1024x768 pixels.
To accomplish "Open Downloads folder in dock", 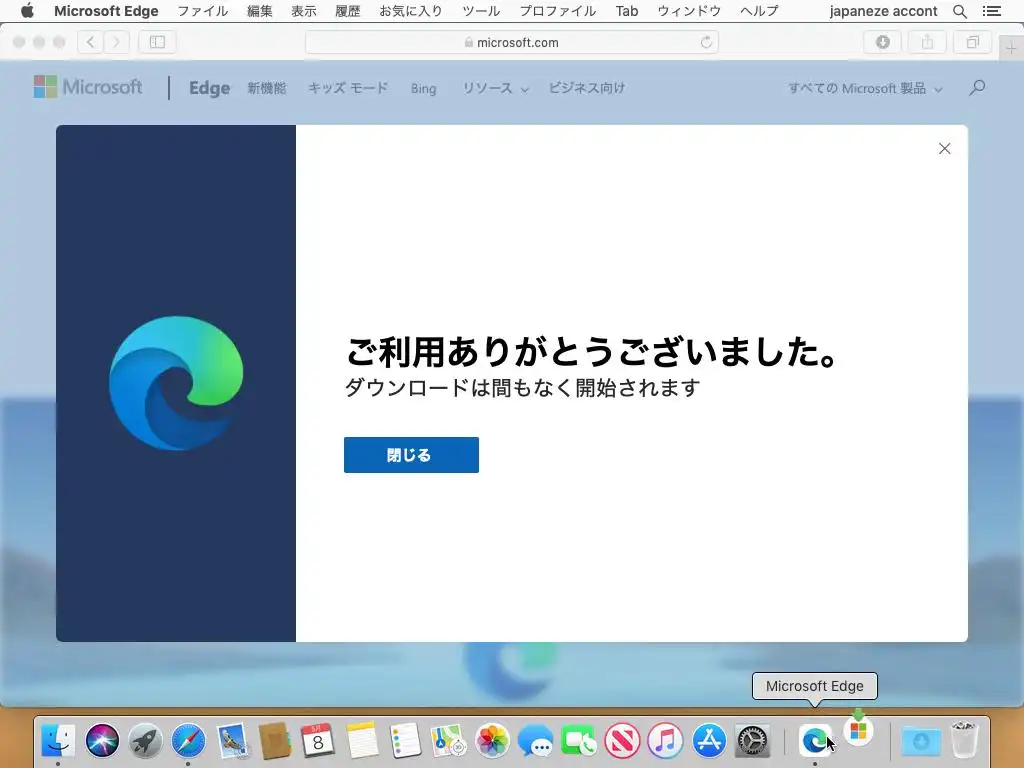I will pyautogui.click(x=921, y=741).
